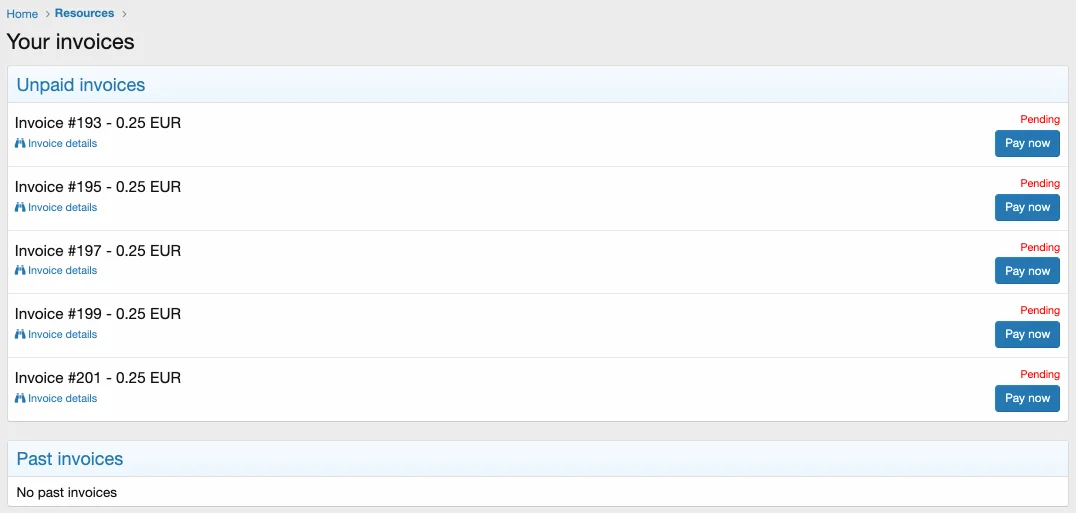Screen dimensions: 1076x513
Task: Click binoculars icon for Invoice #195
Action: click(20, 207)
